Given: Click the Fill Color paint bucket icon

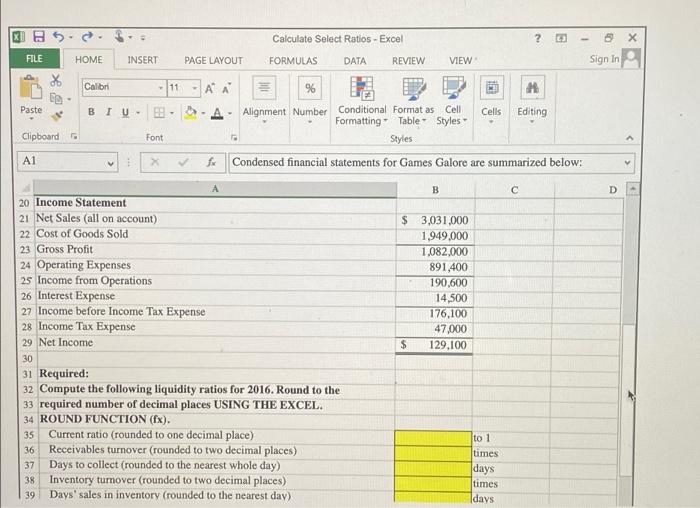Looking at the screenshot, I should (x=191, y=113).
